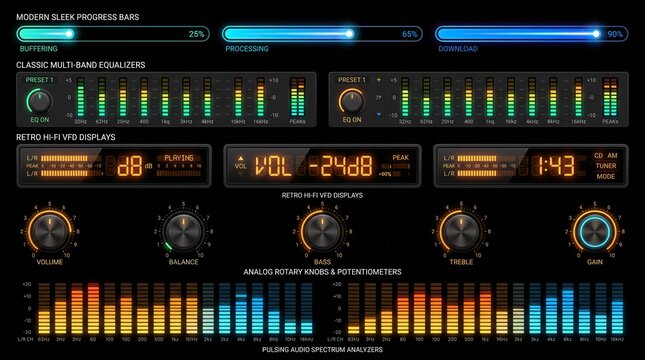Image resolution: width=645 pixels, height=360 pixels.
Task: Click the PEAKs meter in the right equalizer
Action: point(610,97)
